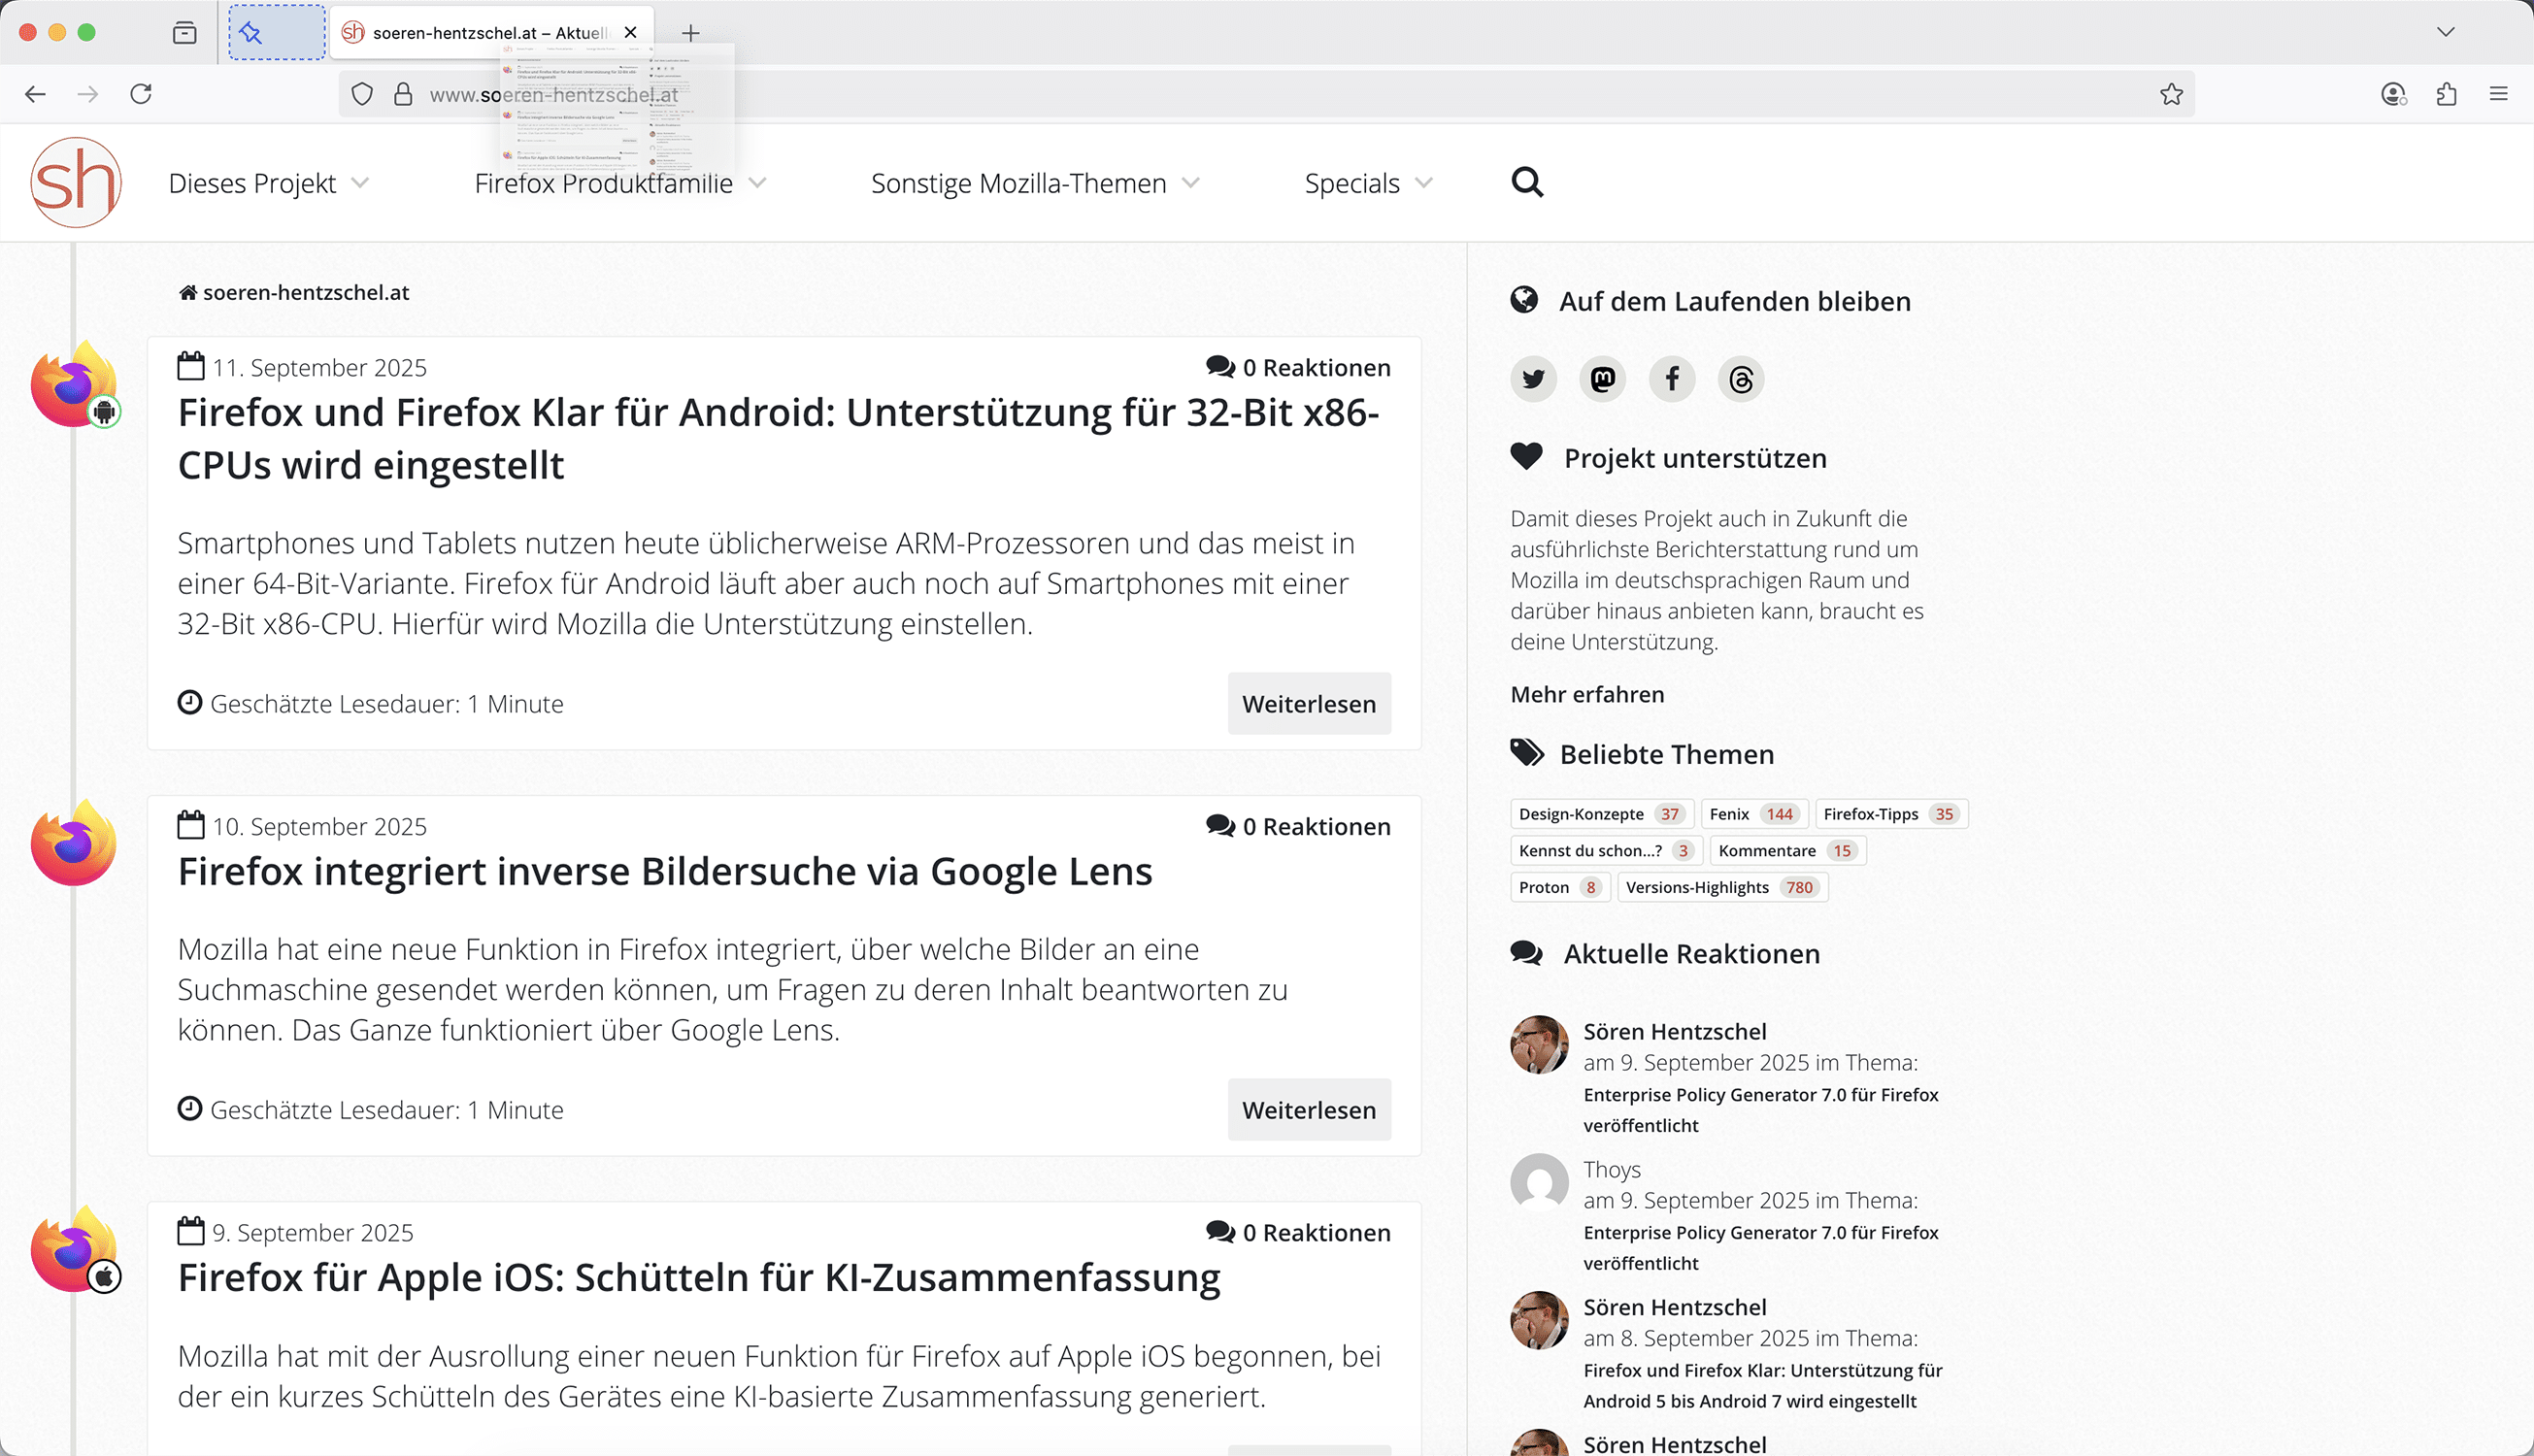Screen dimensions: 2534x1456
Task: Open the Google Lens Bildersuche article headline
Action: pyautogui.click(x=665, y=871)
